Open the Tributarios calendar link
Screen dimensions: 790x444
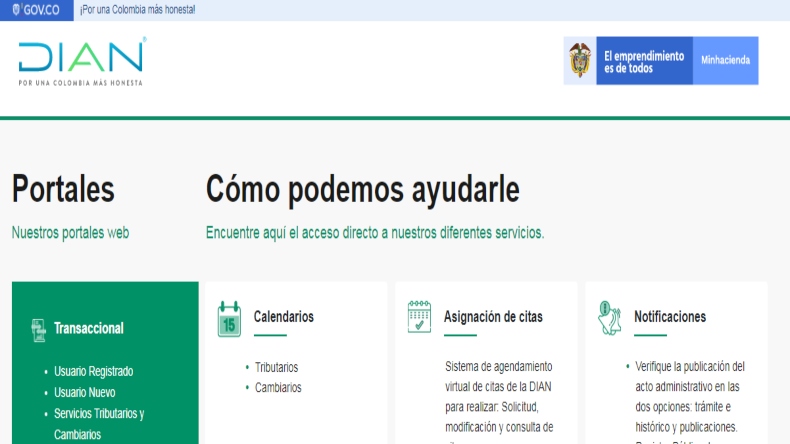[x=276, y=367]
